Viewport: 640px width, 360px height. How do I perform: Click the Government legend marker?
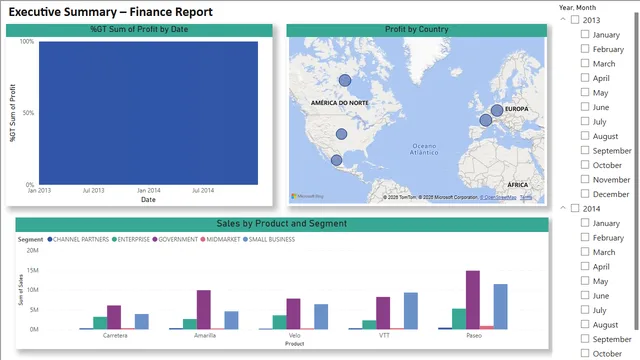pyautogui.click(x=155, y=239)
